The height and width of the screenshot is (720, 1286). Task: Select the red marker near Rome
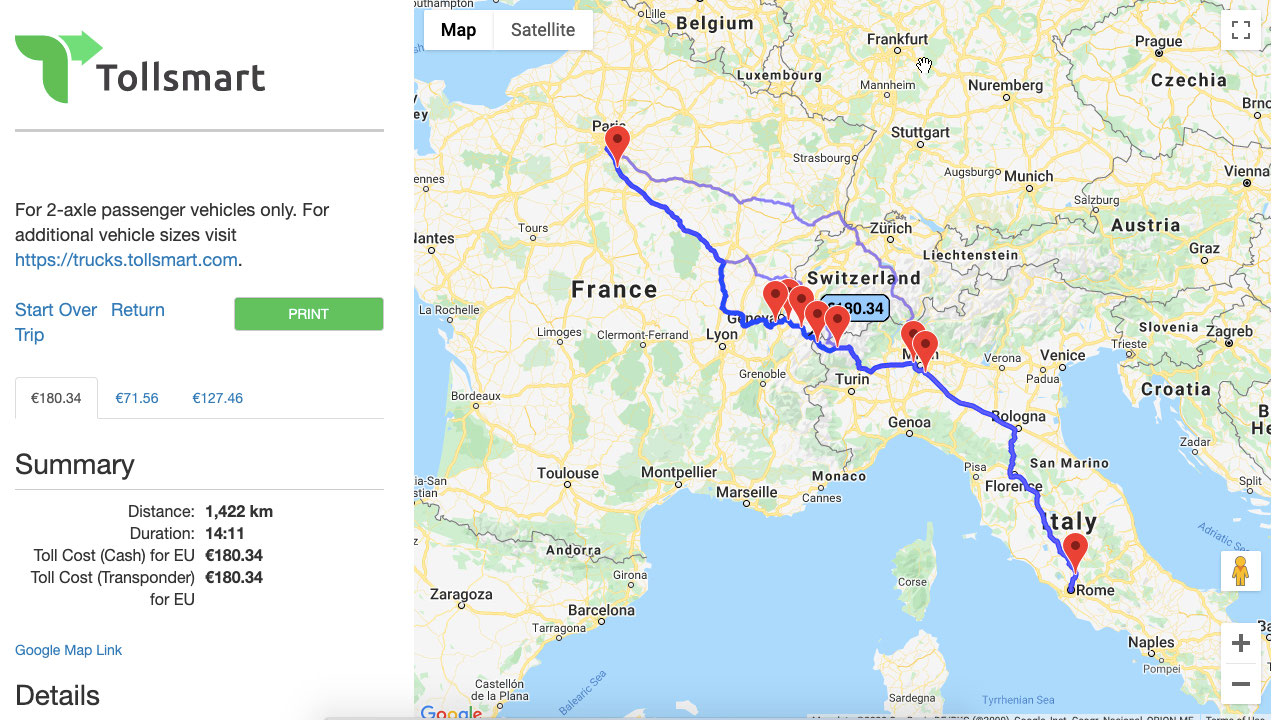pyautogui.click(x=1075, y=548)
